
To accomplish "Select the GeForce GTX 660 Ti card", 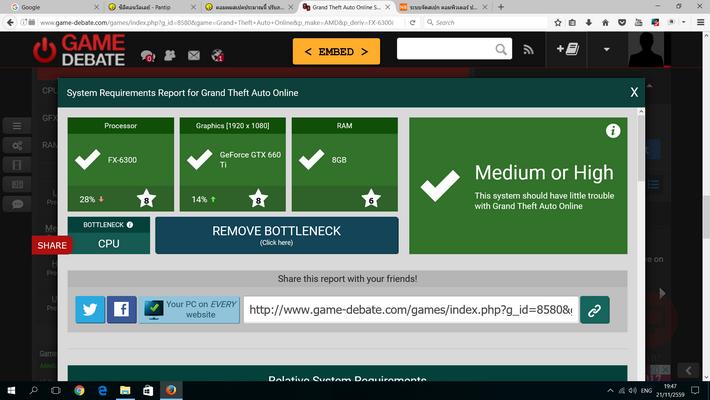I will coord(233,164).
